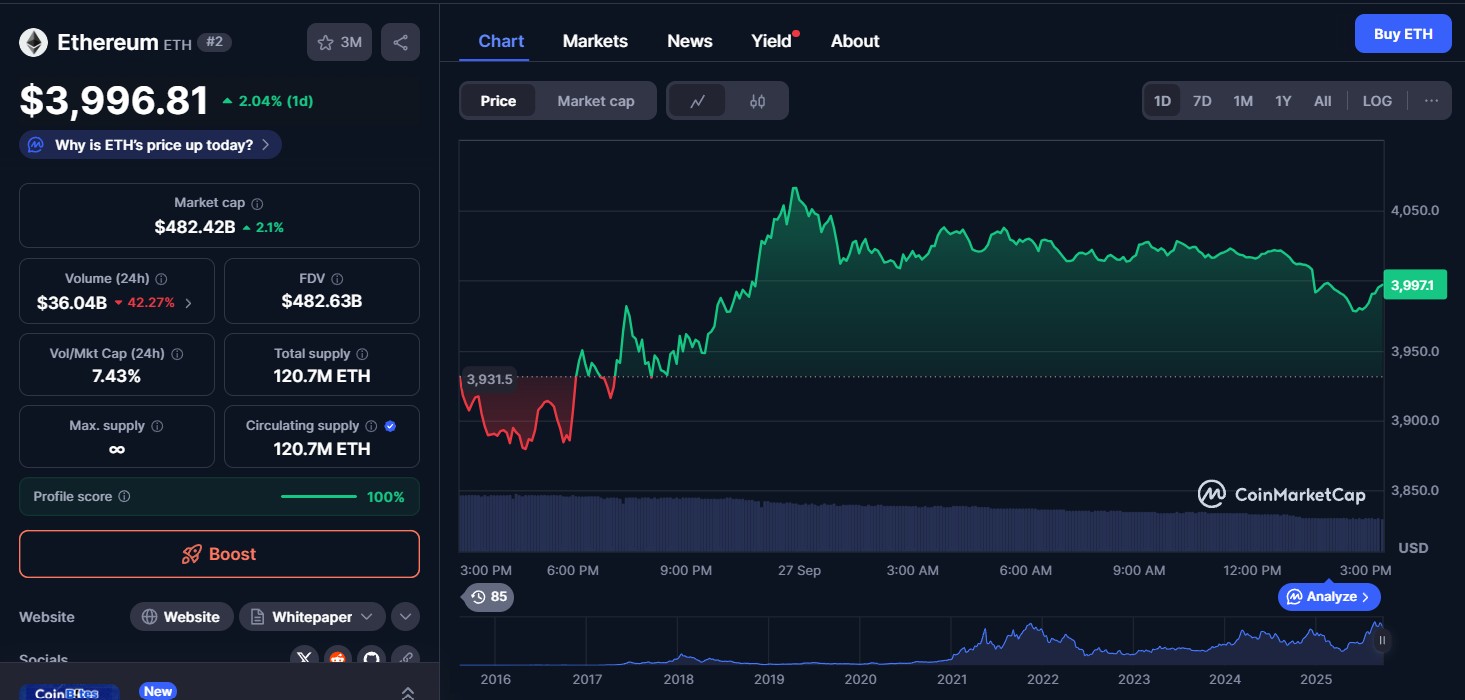Switch to candlestick chart view

click(757, 101)
